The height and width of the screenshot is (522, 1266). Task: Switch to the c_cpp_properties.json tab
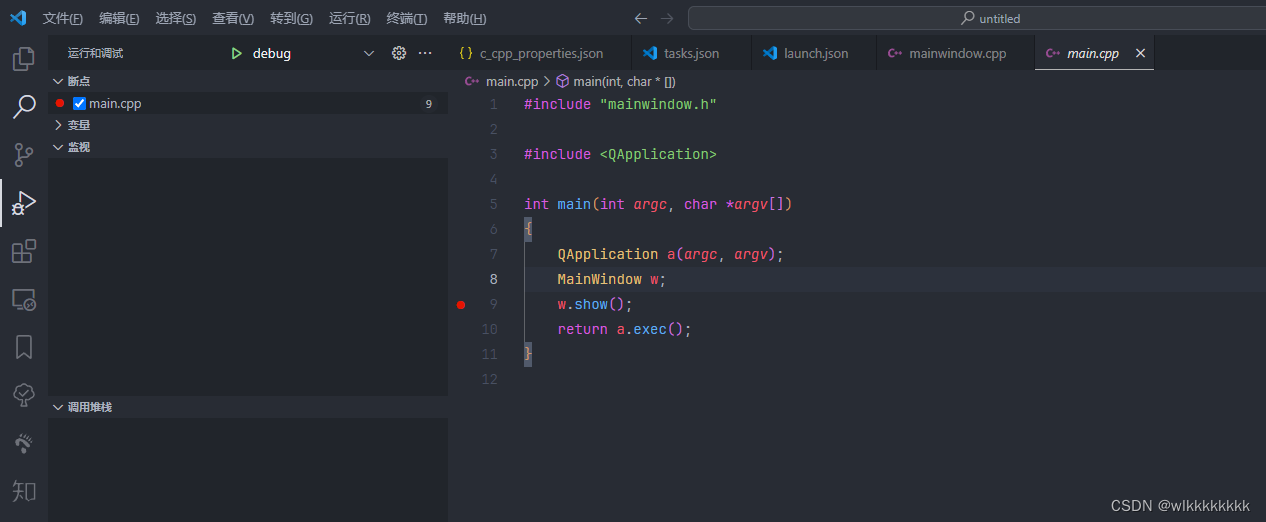(x=540, y=53)
